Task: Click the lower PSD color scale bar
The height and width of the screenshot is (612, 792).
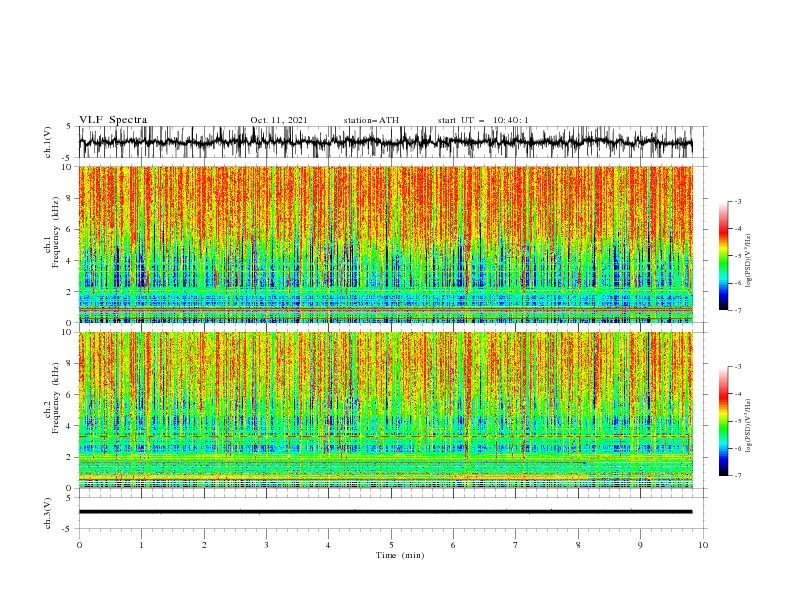Action: 723,421
